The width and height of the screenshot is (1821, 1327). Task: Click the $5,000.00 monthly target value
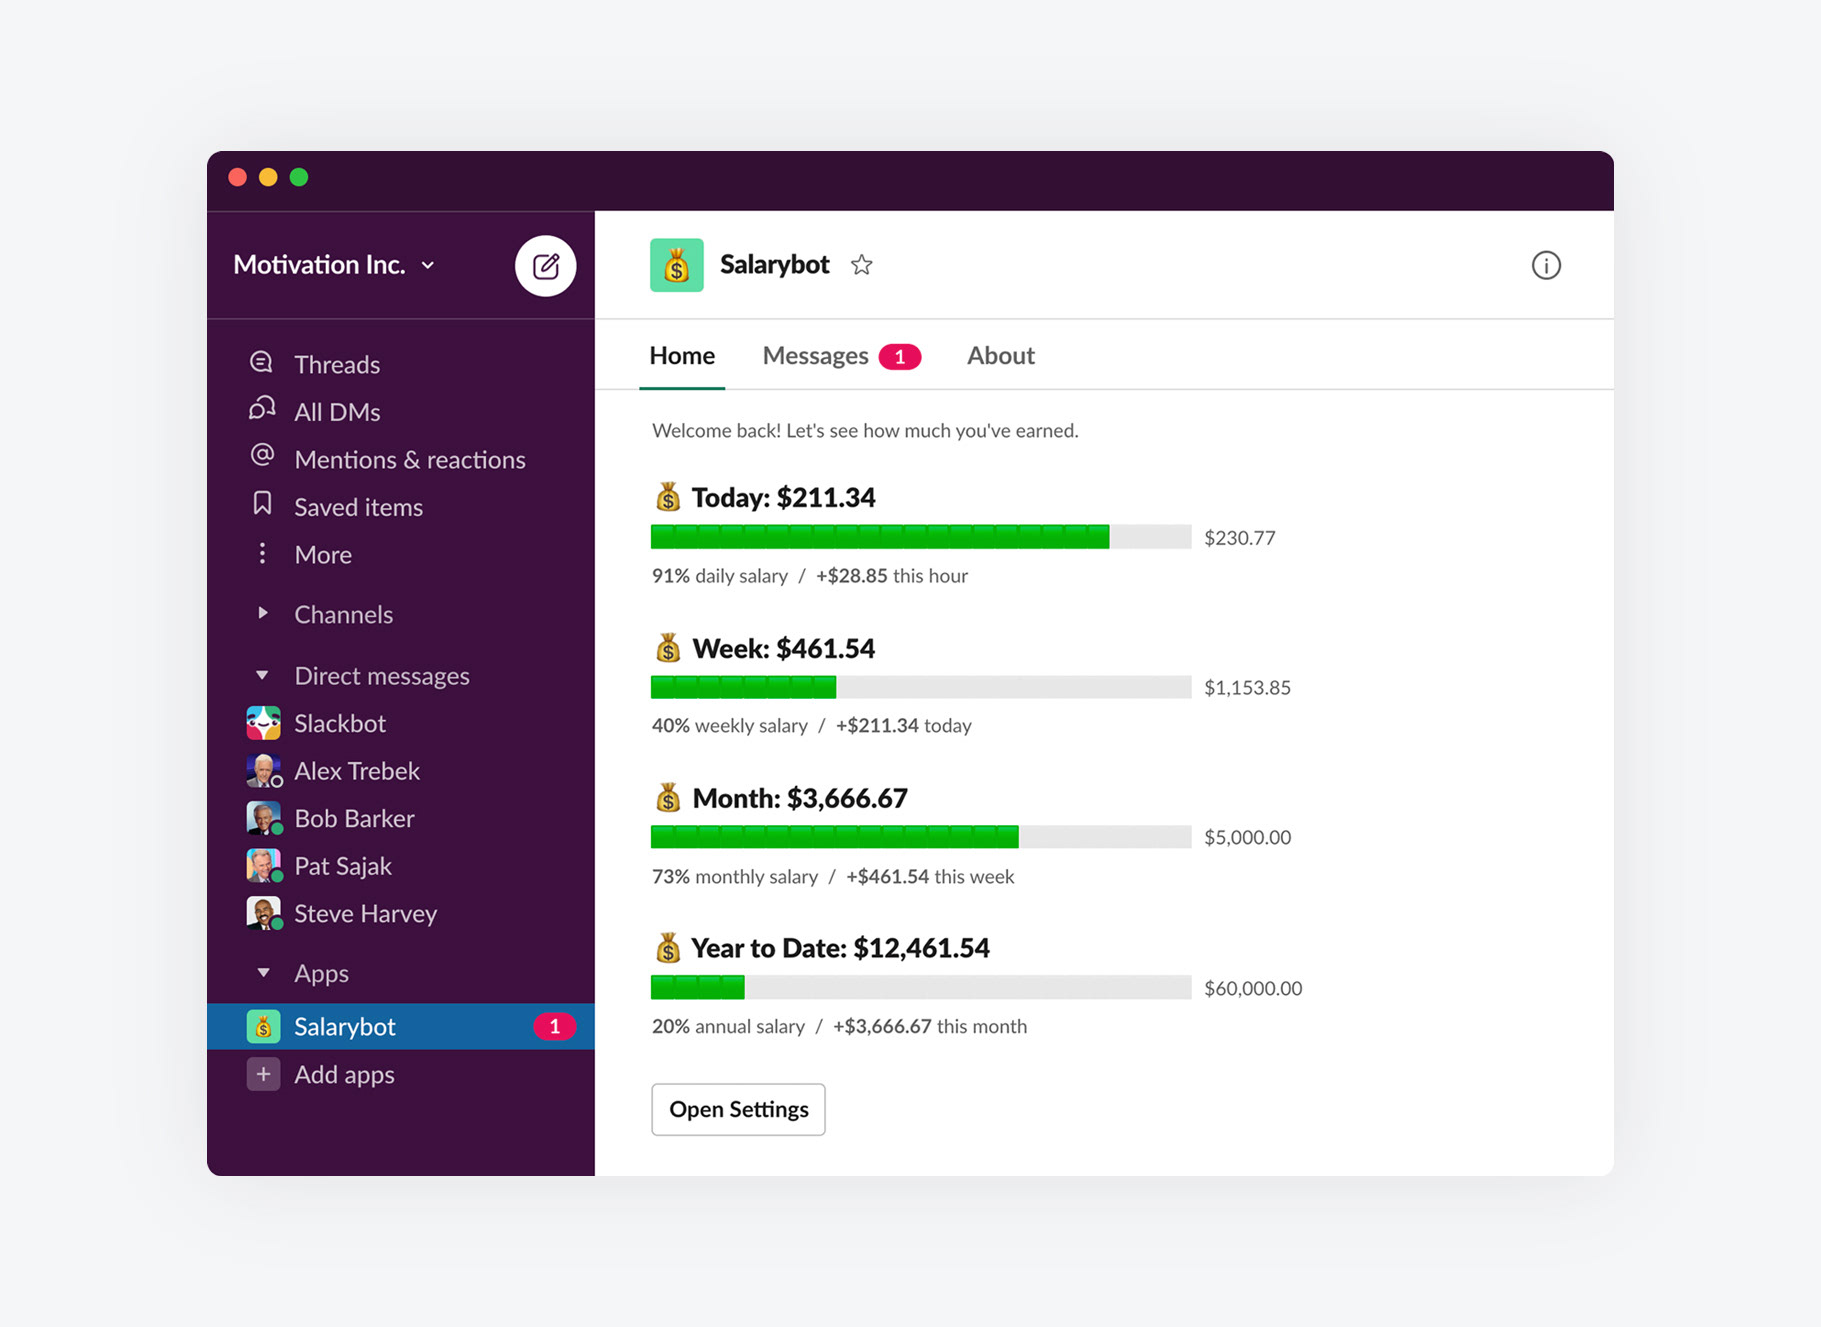[1247, 838]
